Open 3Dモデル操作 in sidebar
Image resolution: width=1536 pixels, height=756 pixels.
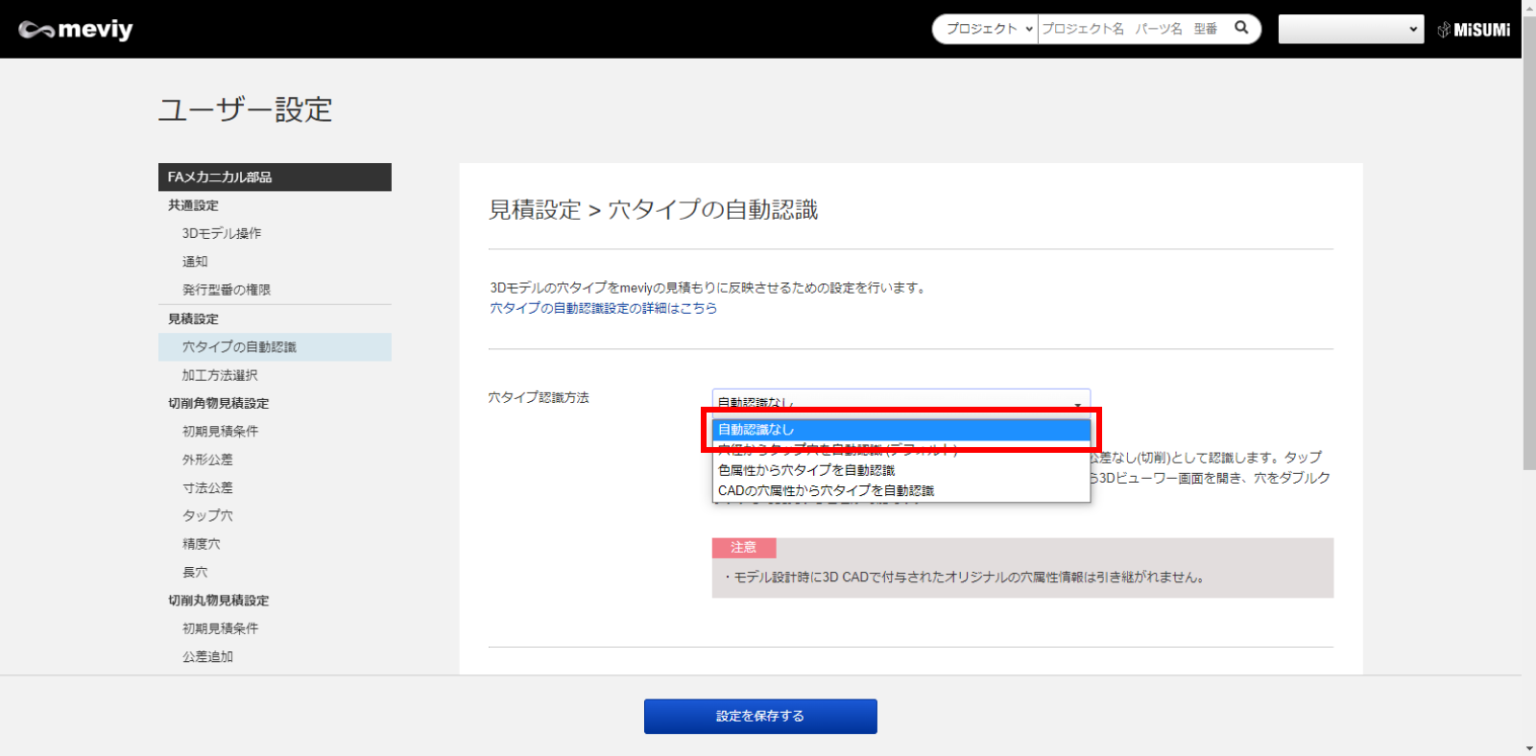[222, 233]
